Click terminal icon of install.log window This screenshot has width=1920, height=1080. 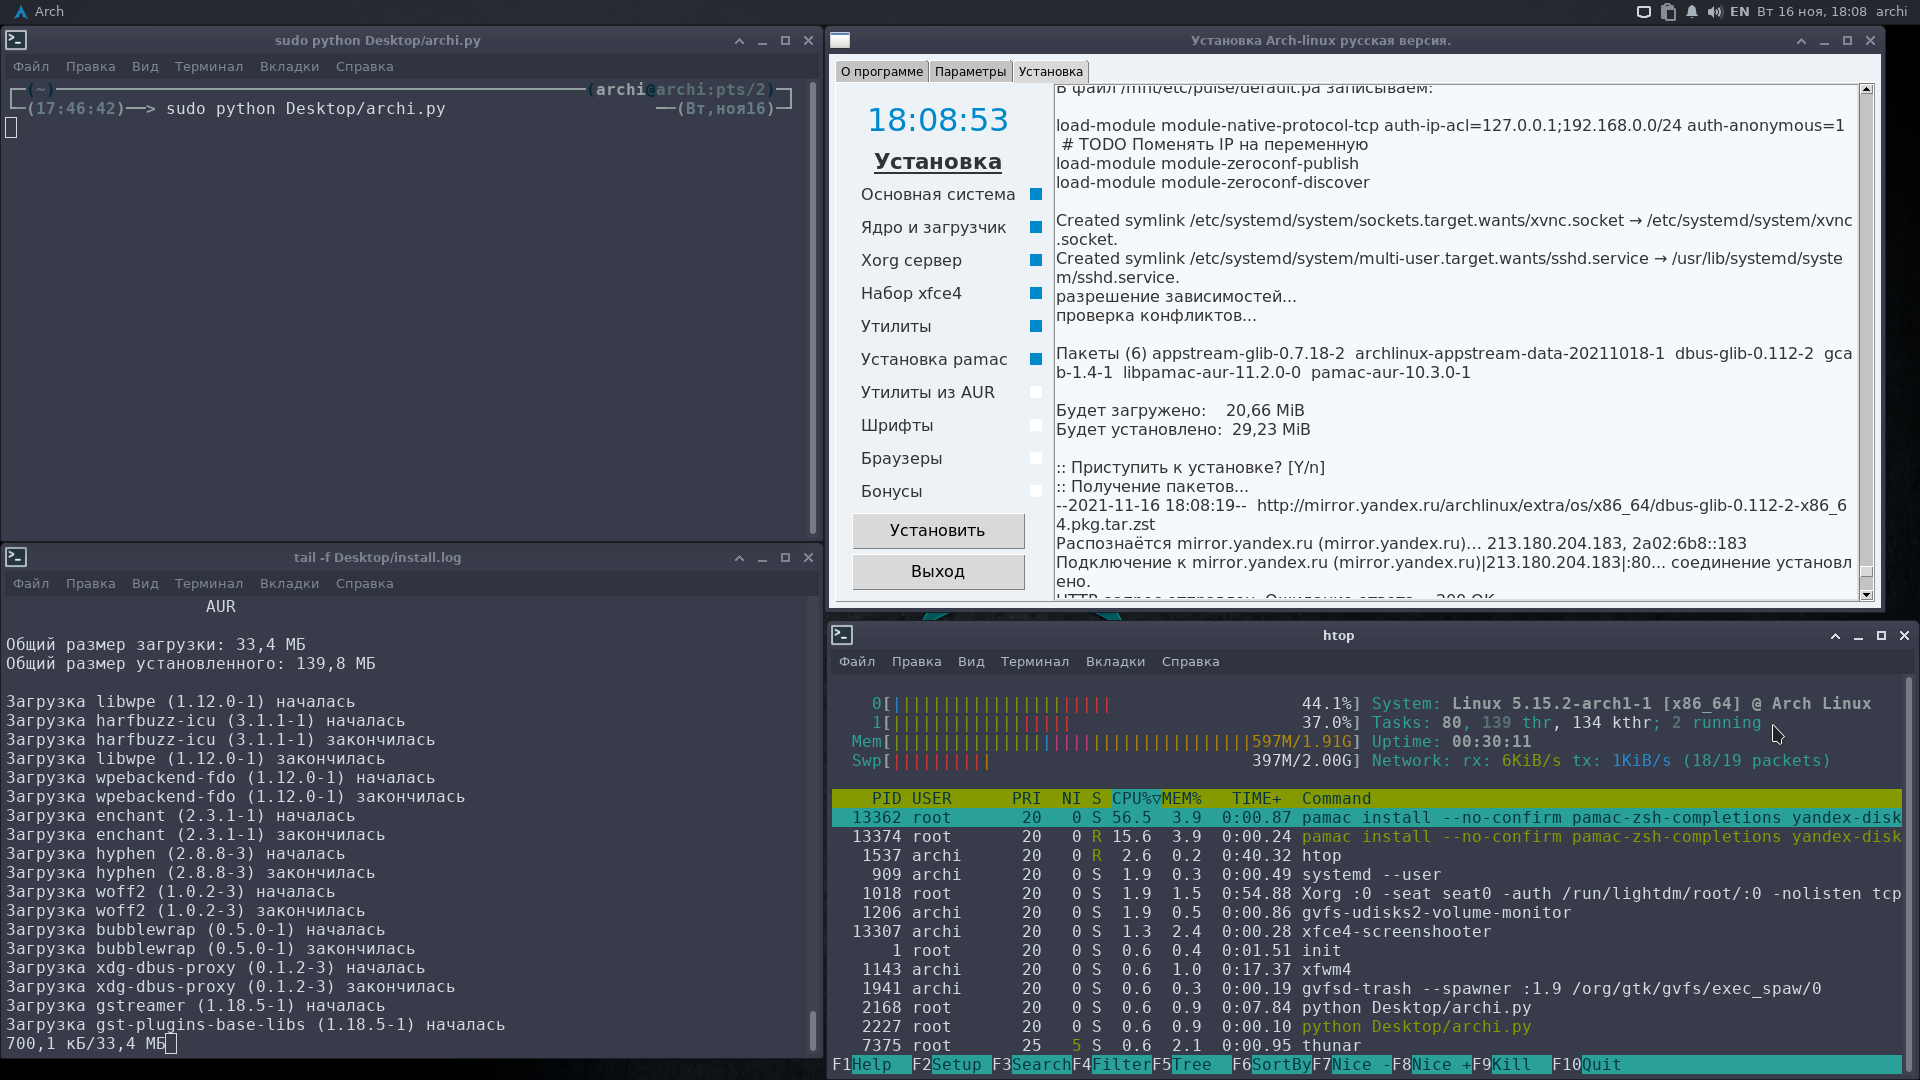pos(15,557)
